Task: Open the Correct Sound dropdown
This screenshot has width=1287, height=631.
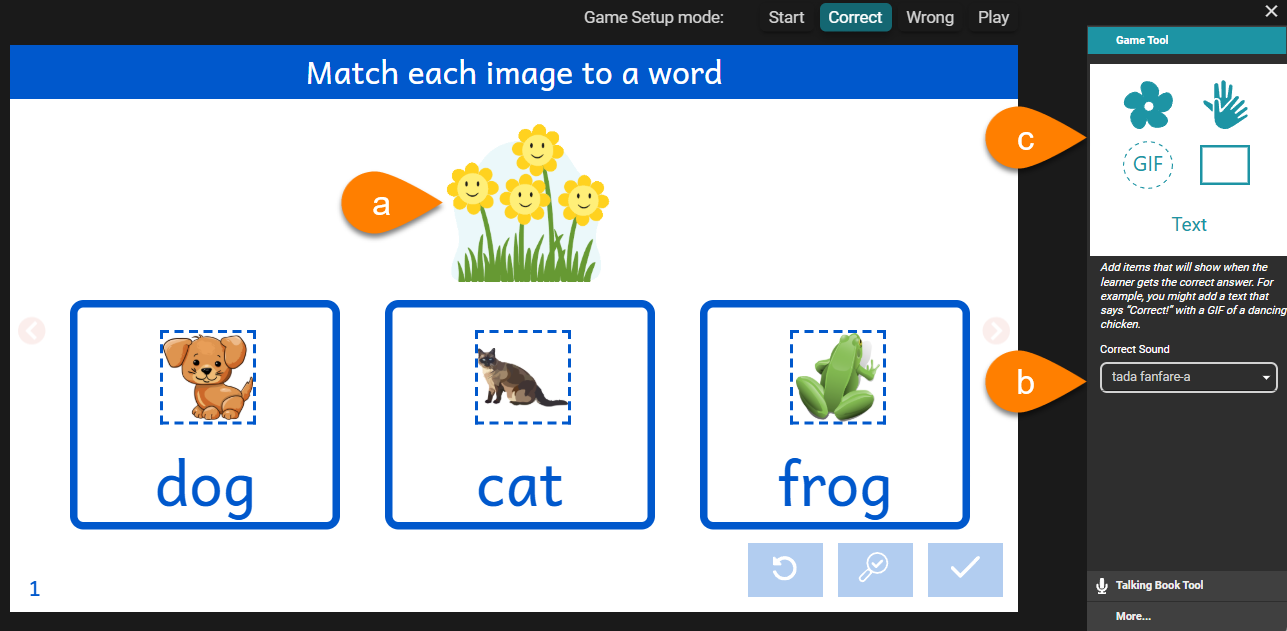Action: [1188, 377]
